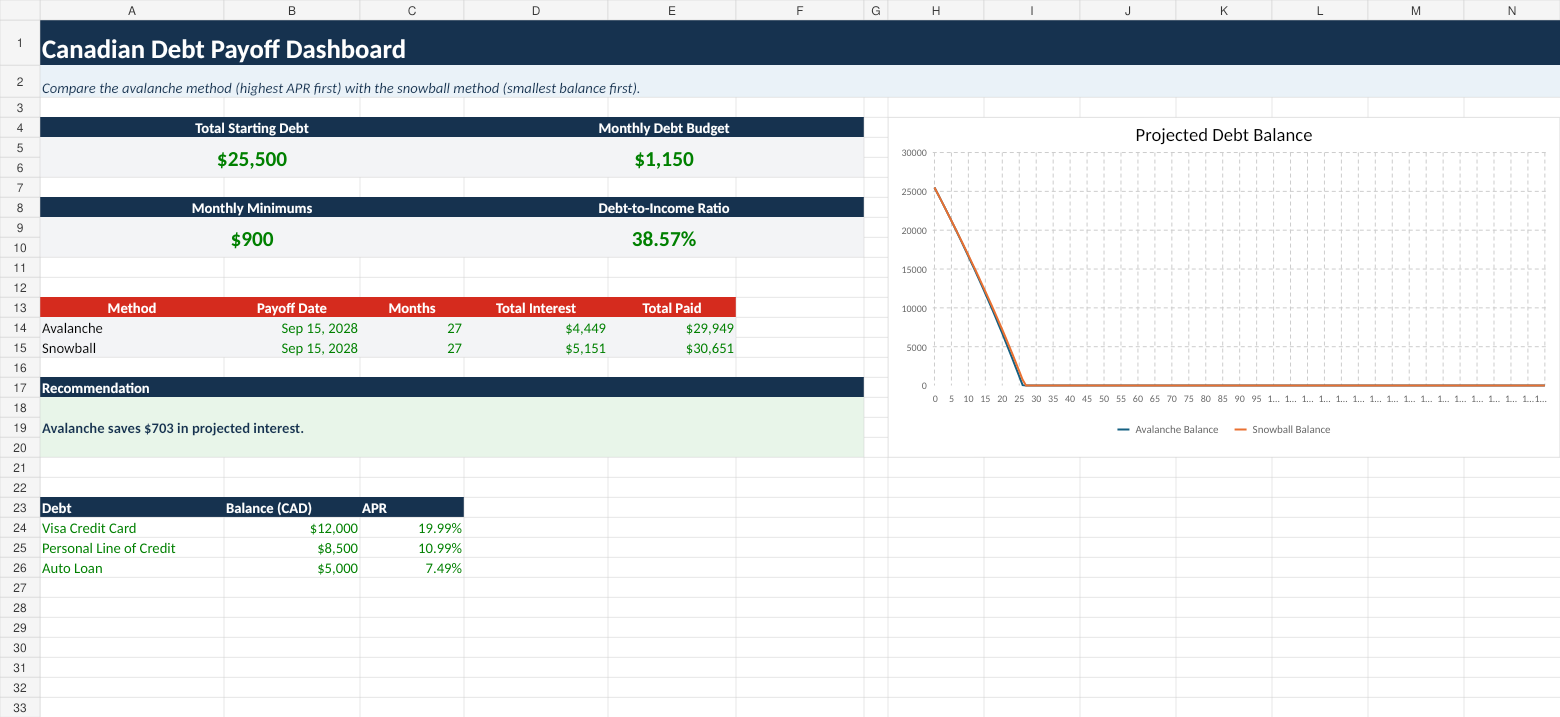1560x717 pixels.
Task: Select the Projected Debt Balance chart title
Action: click(x=1223, y=135)
